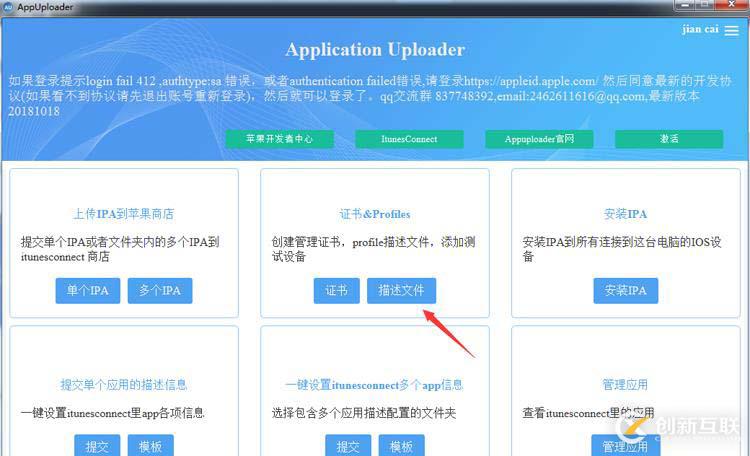Click description 安装IPA到所有连接到这台电脑的IOS设备
The image size is (750, 456).
622,249
